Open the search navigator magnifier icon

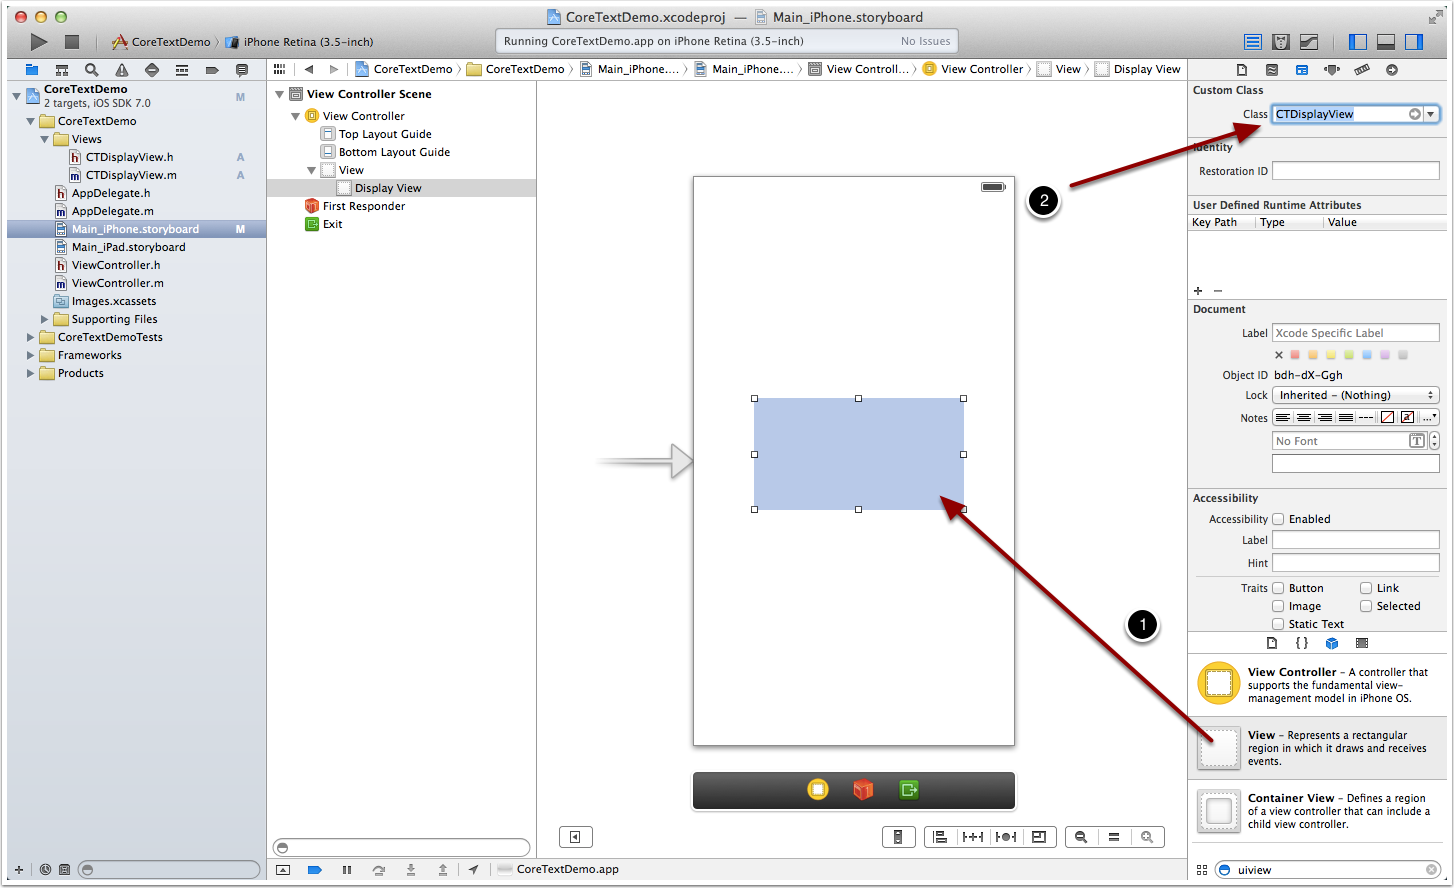[92, 70]
